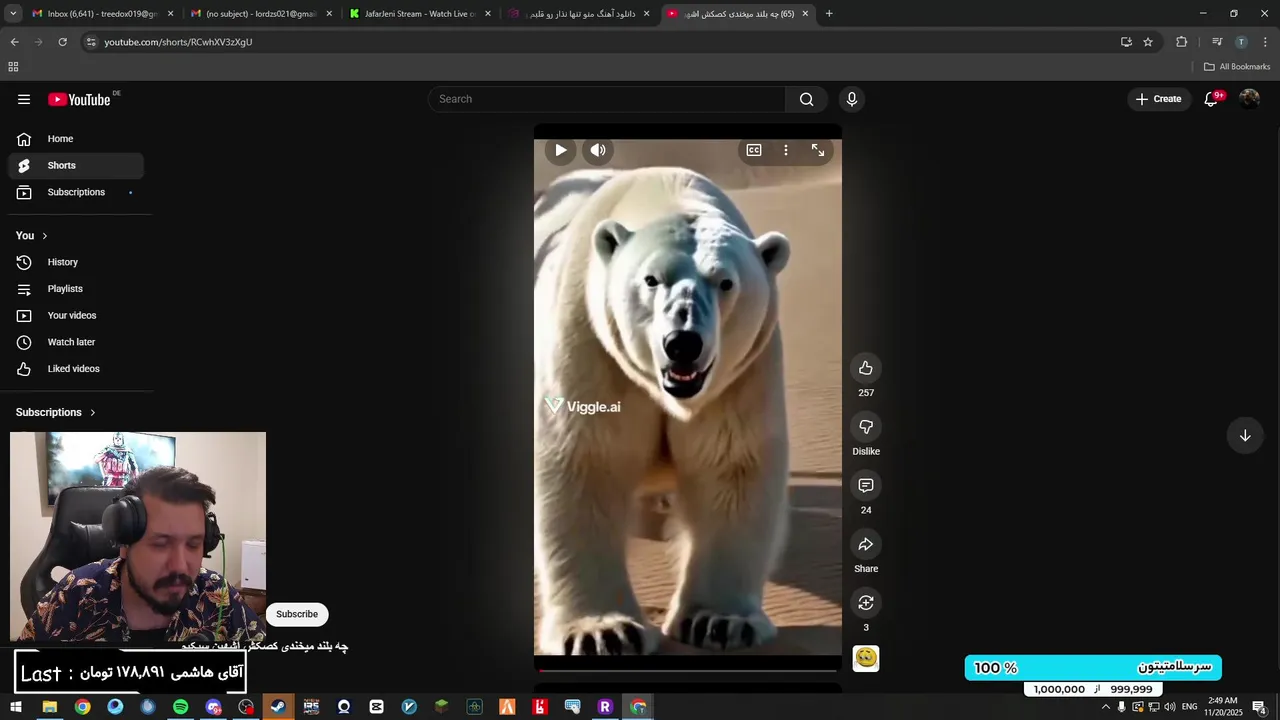Switch to the Gmail Inbox tab
The width and height of the screenshot is (1280, 720).
click(x=102, y=14)
